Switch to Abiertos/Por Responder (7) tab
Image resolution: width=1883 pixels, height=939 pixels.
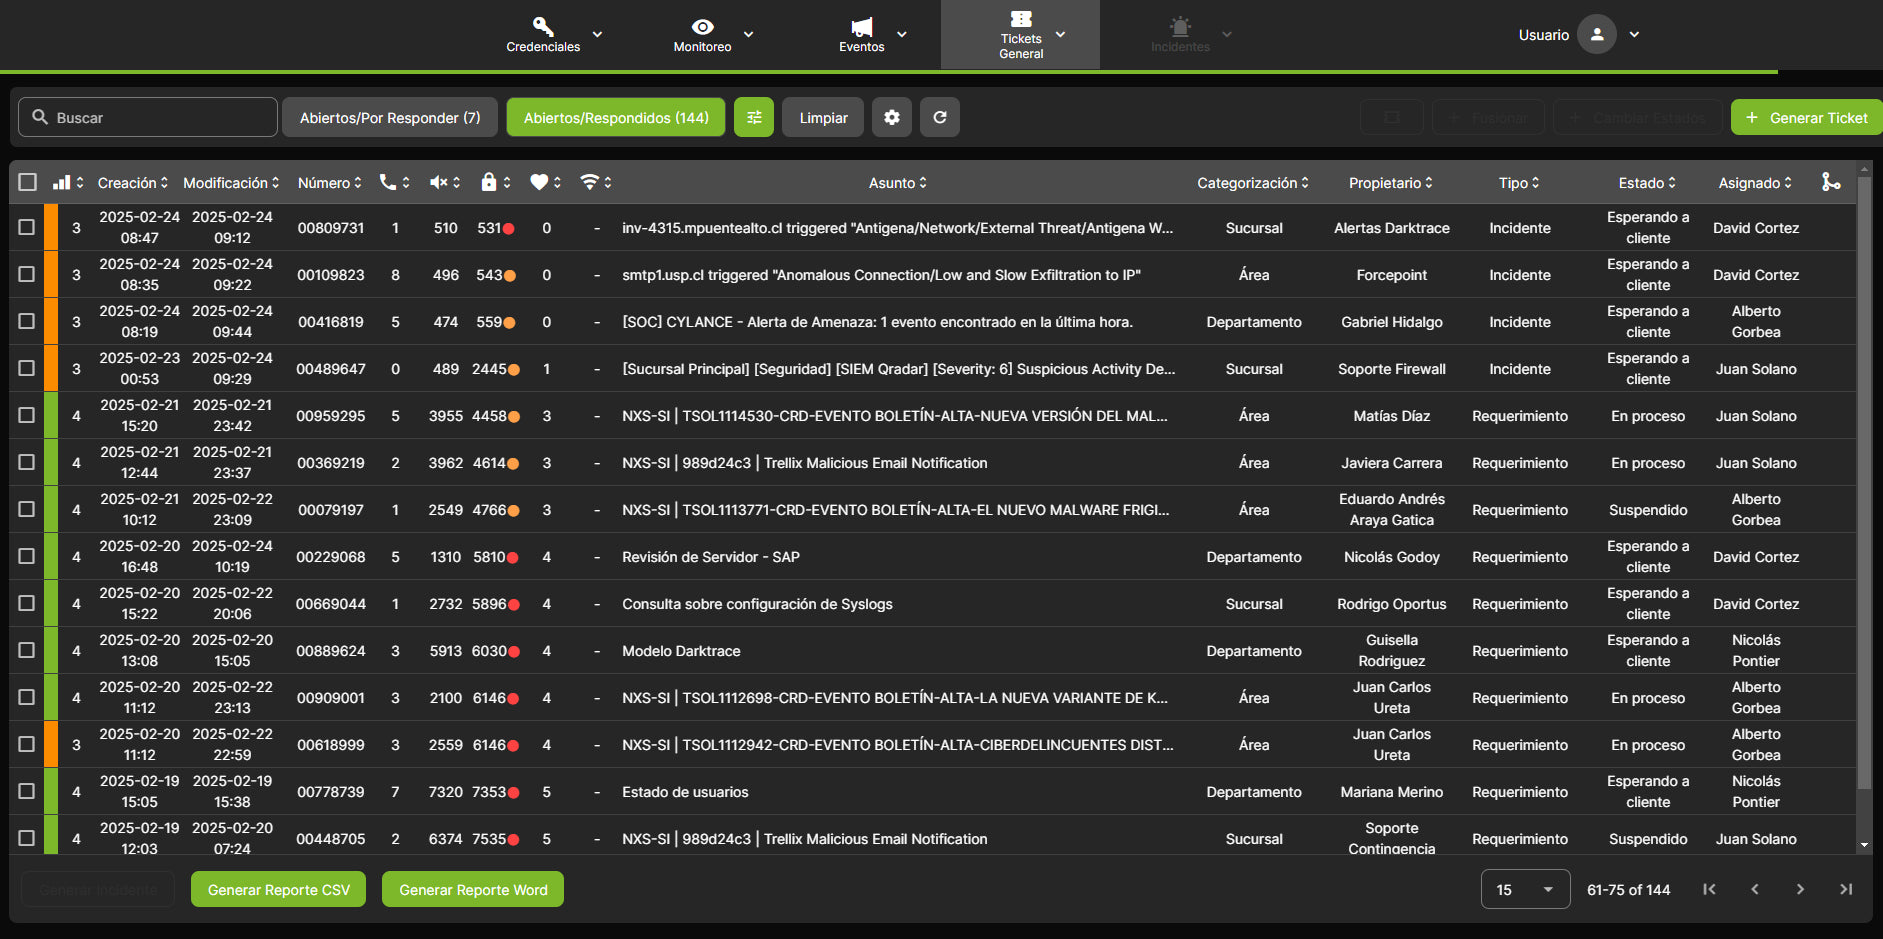point(390,117)
